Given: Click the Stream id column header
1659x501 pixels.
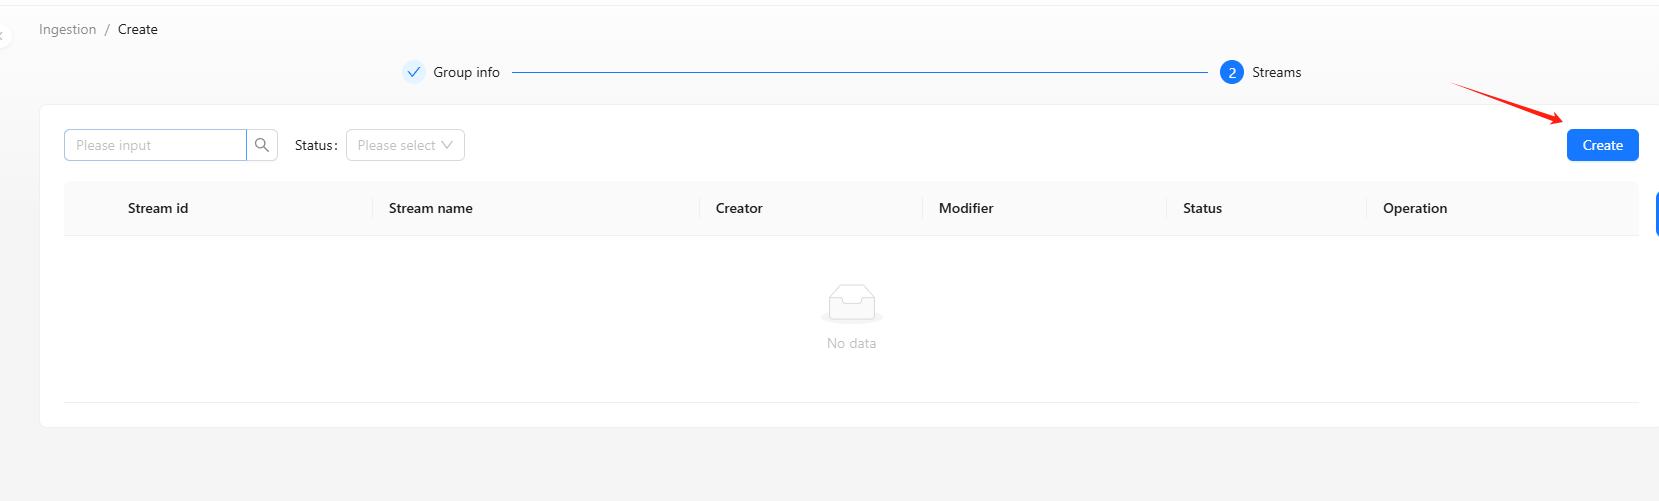Looking at the screenshot, I should [x=158, y=208].
